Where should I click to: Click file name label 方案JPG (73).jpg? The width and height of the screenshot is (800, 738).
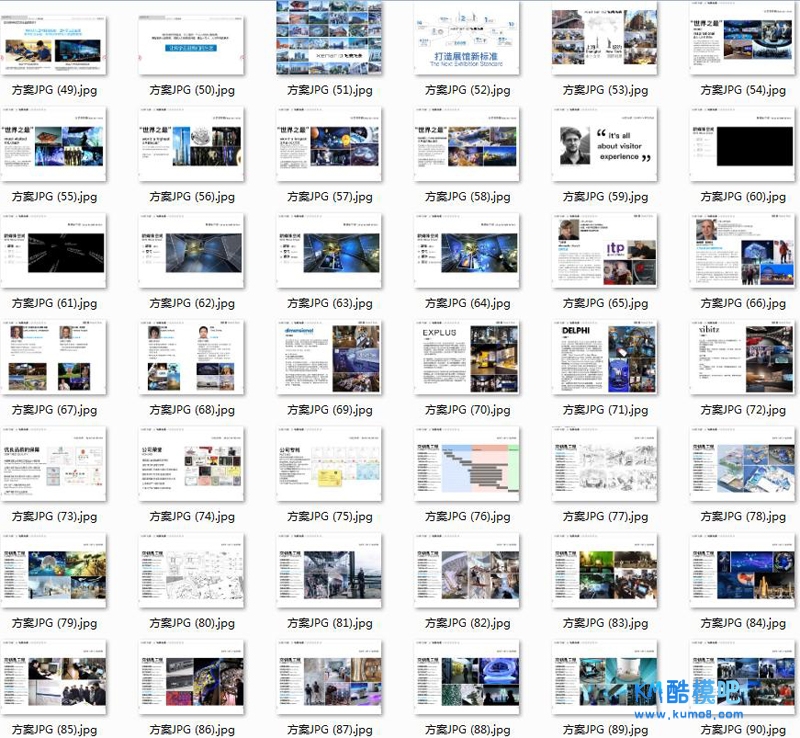[x=54, y=517]
